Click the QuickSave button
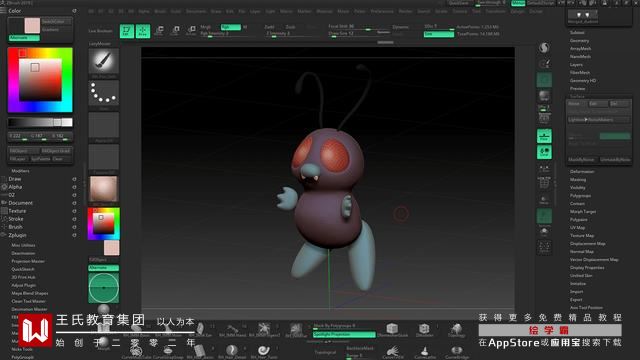Viewport: 640px width, 360px height. tap(459, 3)
